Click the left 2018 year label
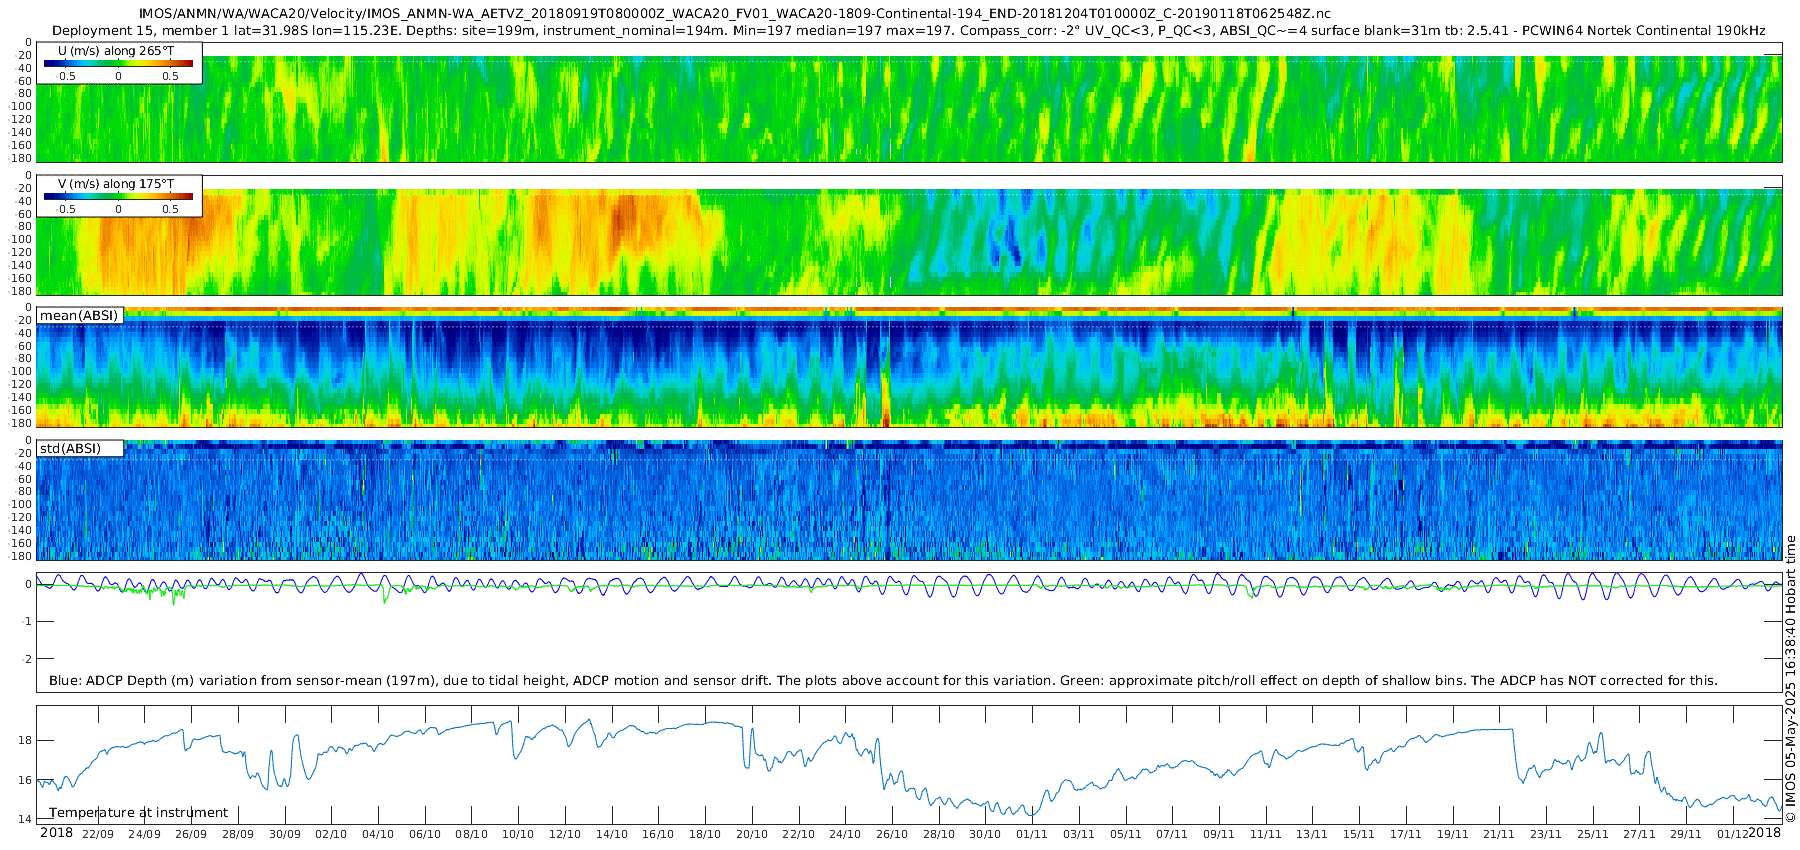The height and width of the screenshot is (850, 1800). pyautogui.click(x=56, y=833)
